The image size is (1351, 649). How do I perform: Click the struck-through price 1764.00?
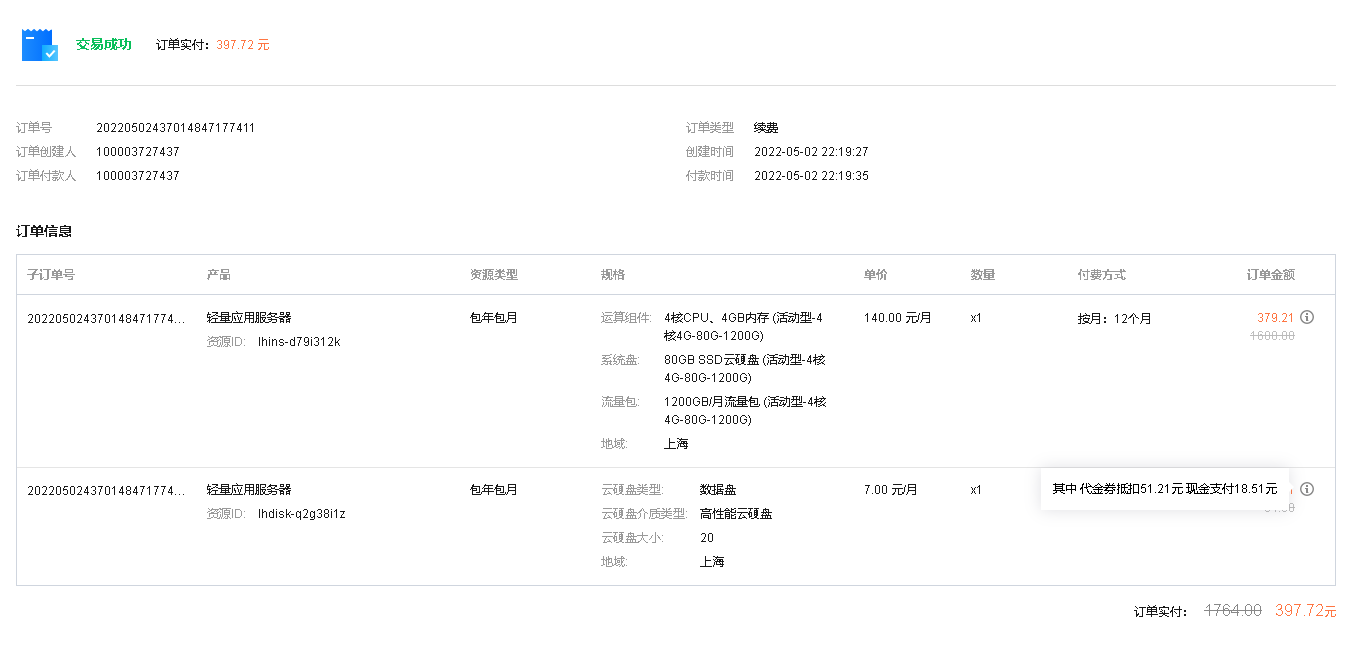(1233, 610)
